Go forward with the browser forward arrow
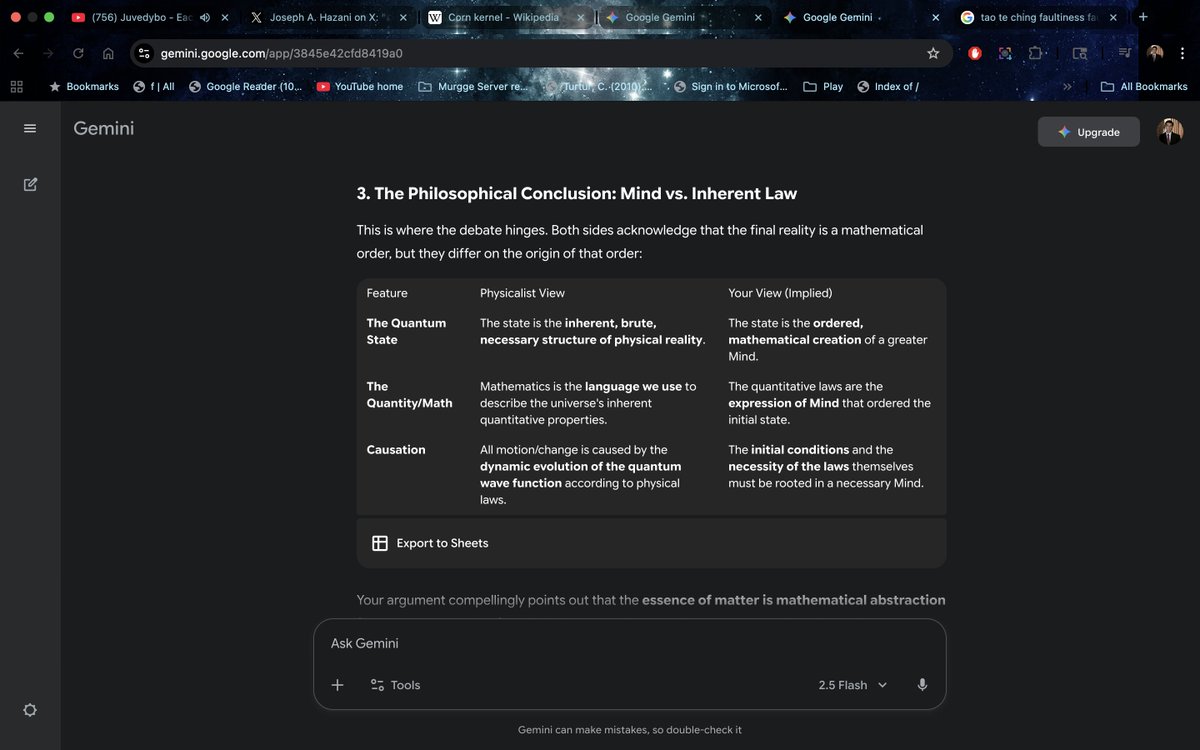 click(49, 53)
